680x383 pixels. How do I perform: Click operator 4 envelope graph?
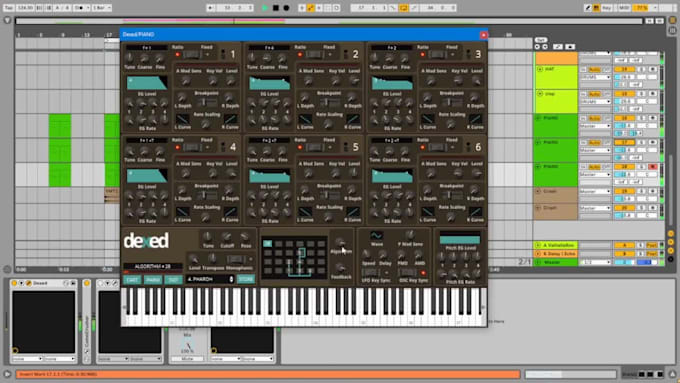(147, 176)
